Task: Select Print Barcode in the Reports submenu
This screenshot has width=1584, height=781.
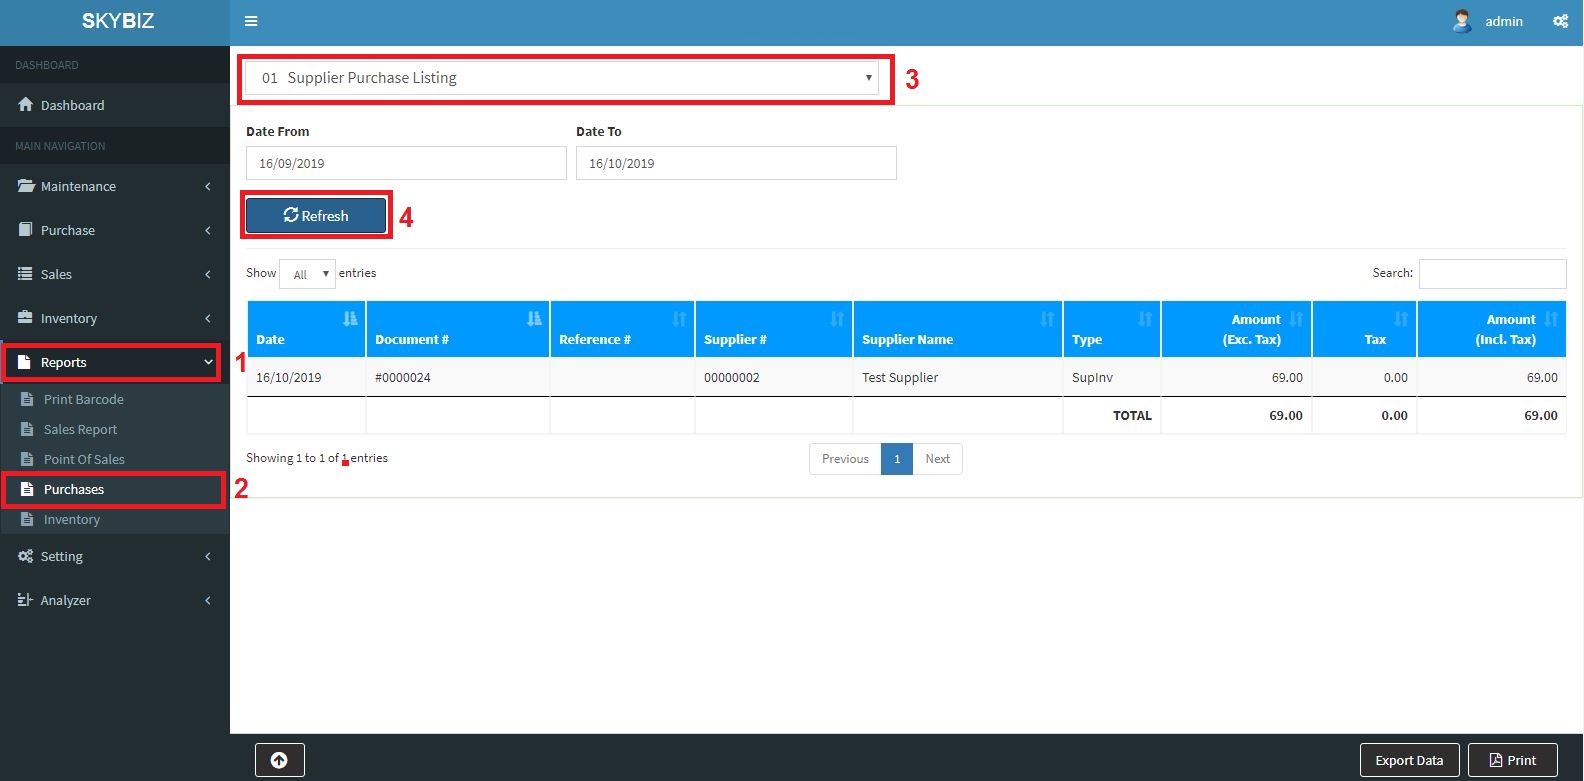Action: 83,399
